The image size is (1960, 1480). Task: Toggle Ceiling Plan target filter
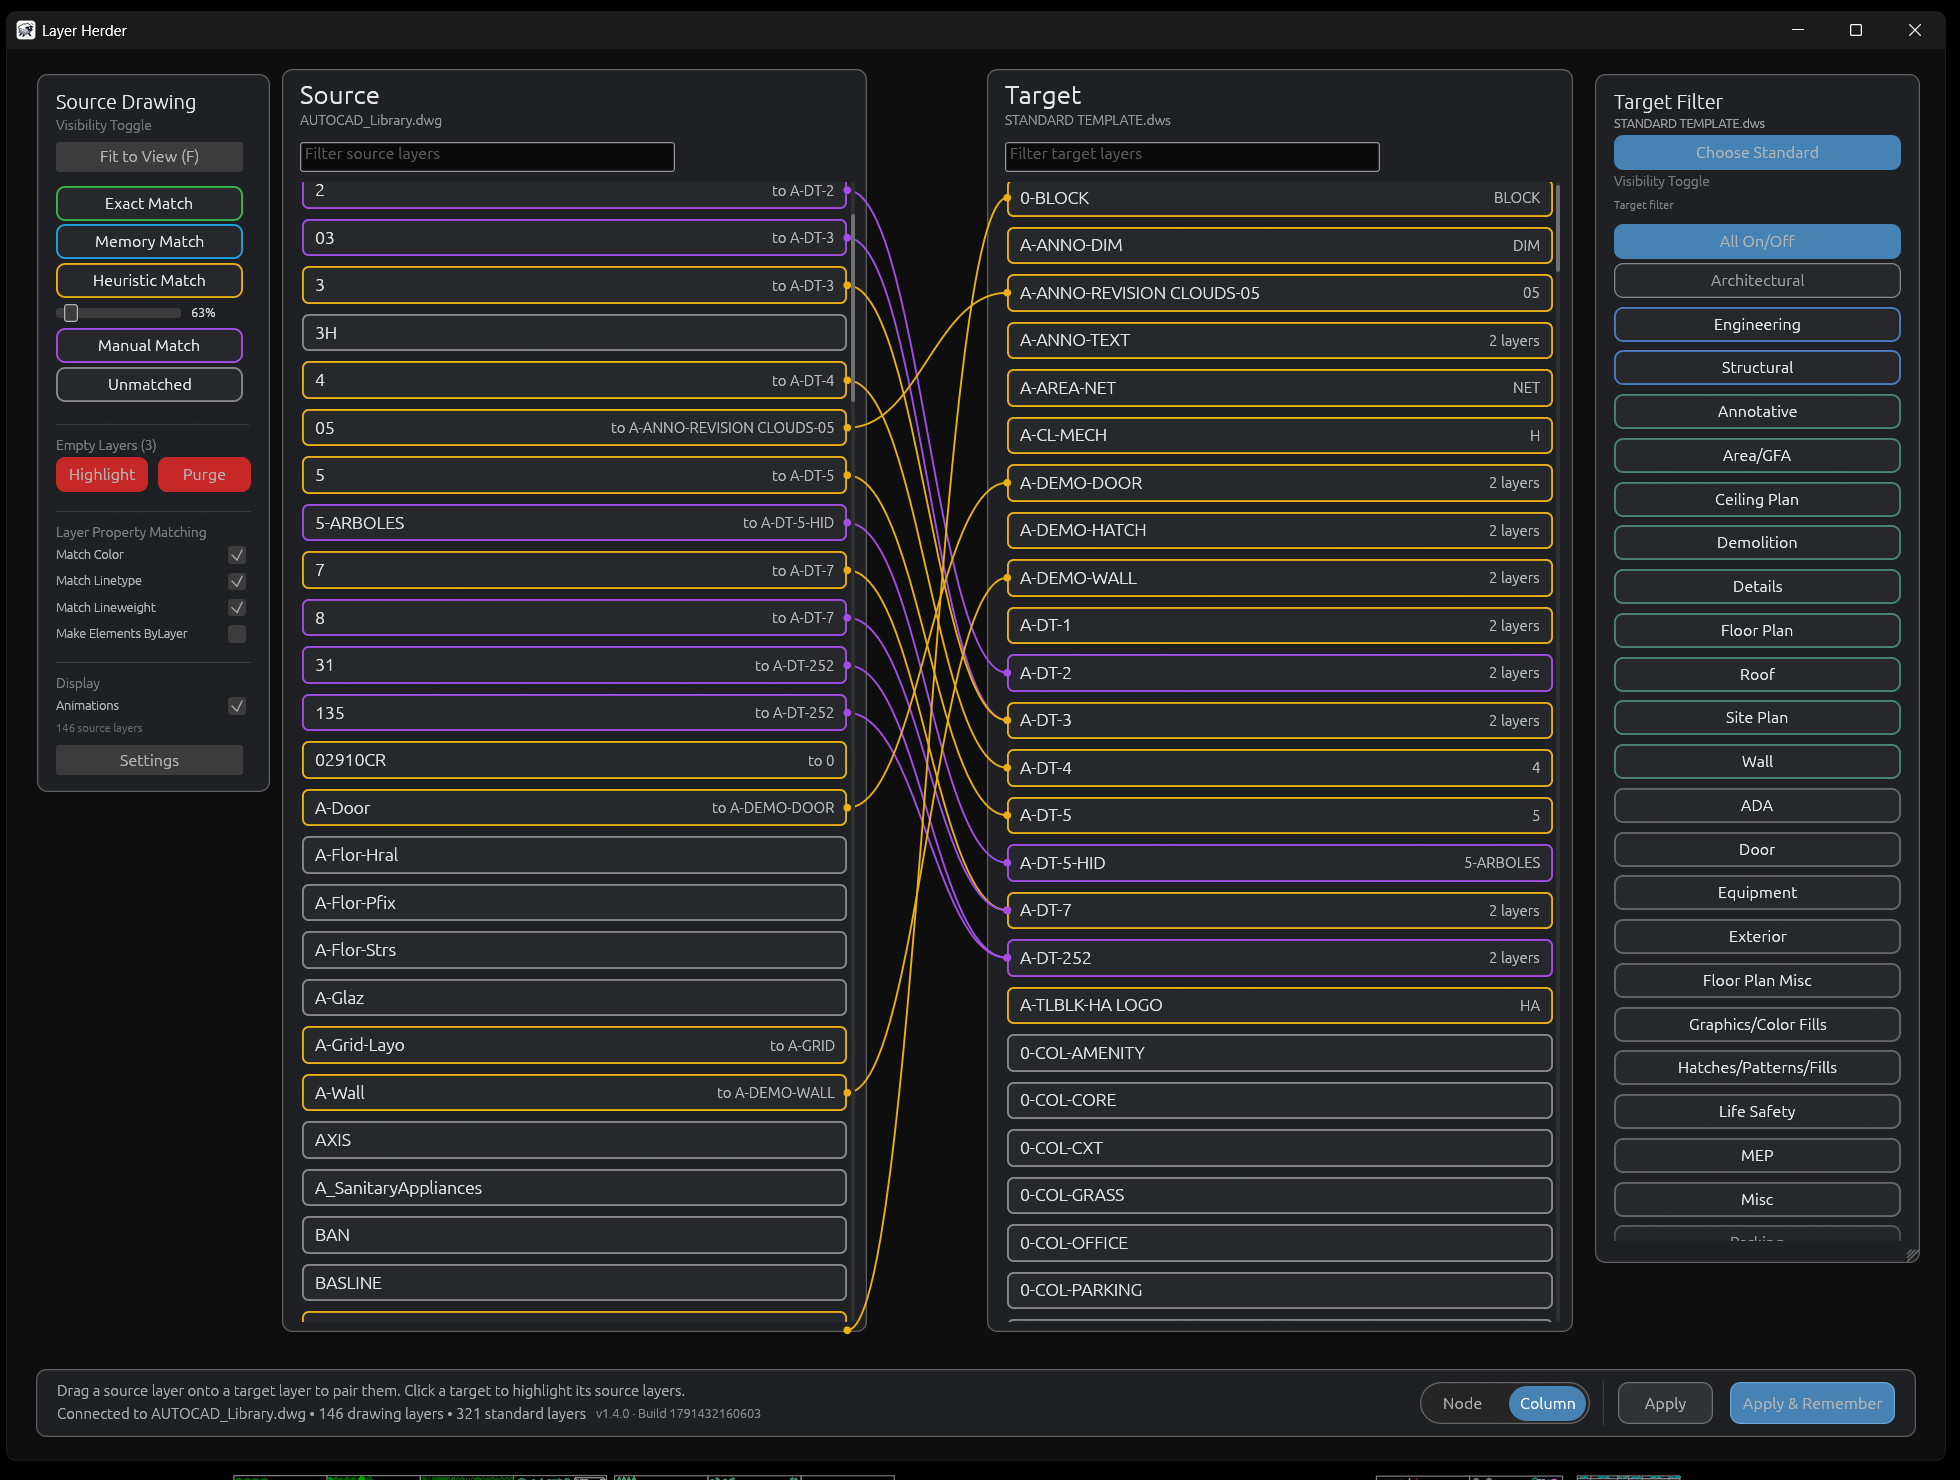point(1757,499)
